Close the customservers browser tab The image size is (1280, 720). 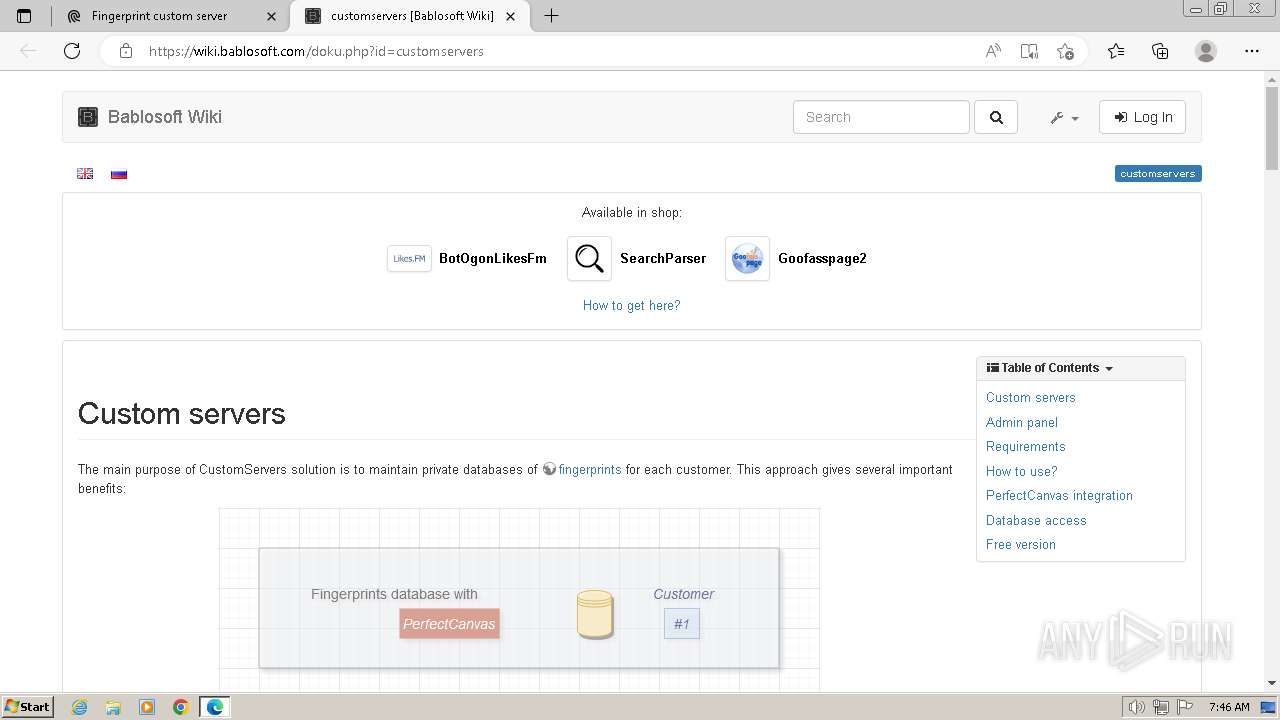pos(512,16)
